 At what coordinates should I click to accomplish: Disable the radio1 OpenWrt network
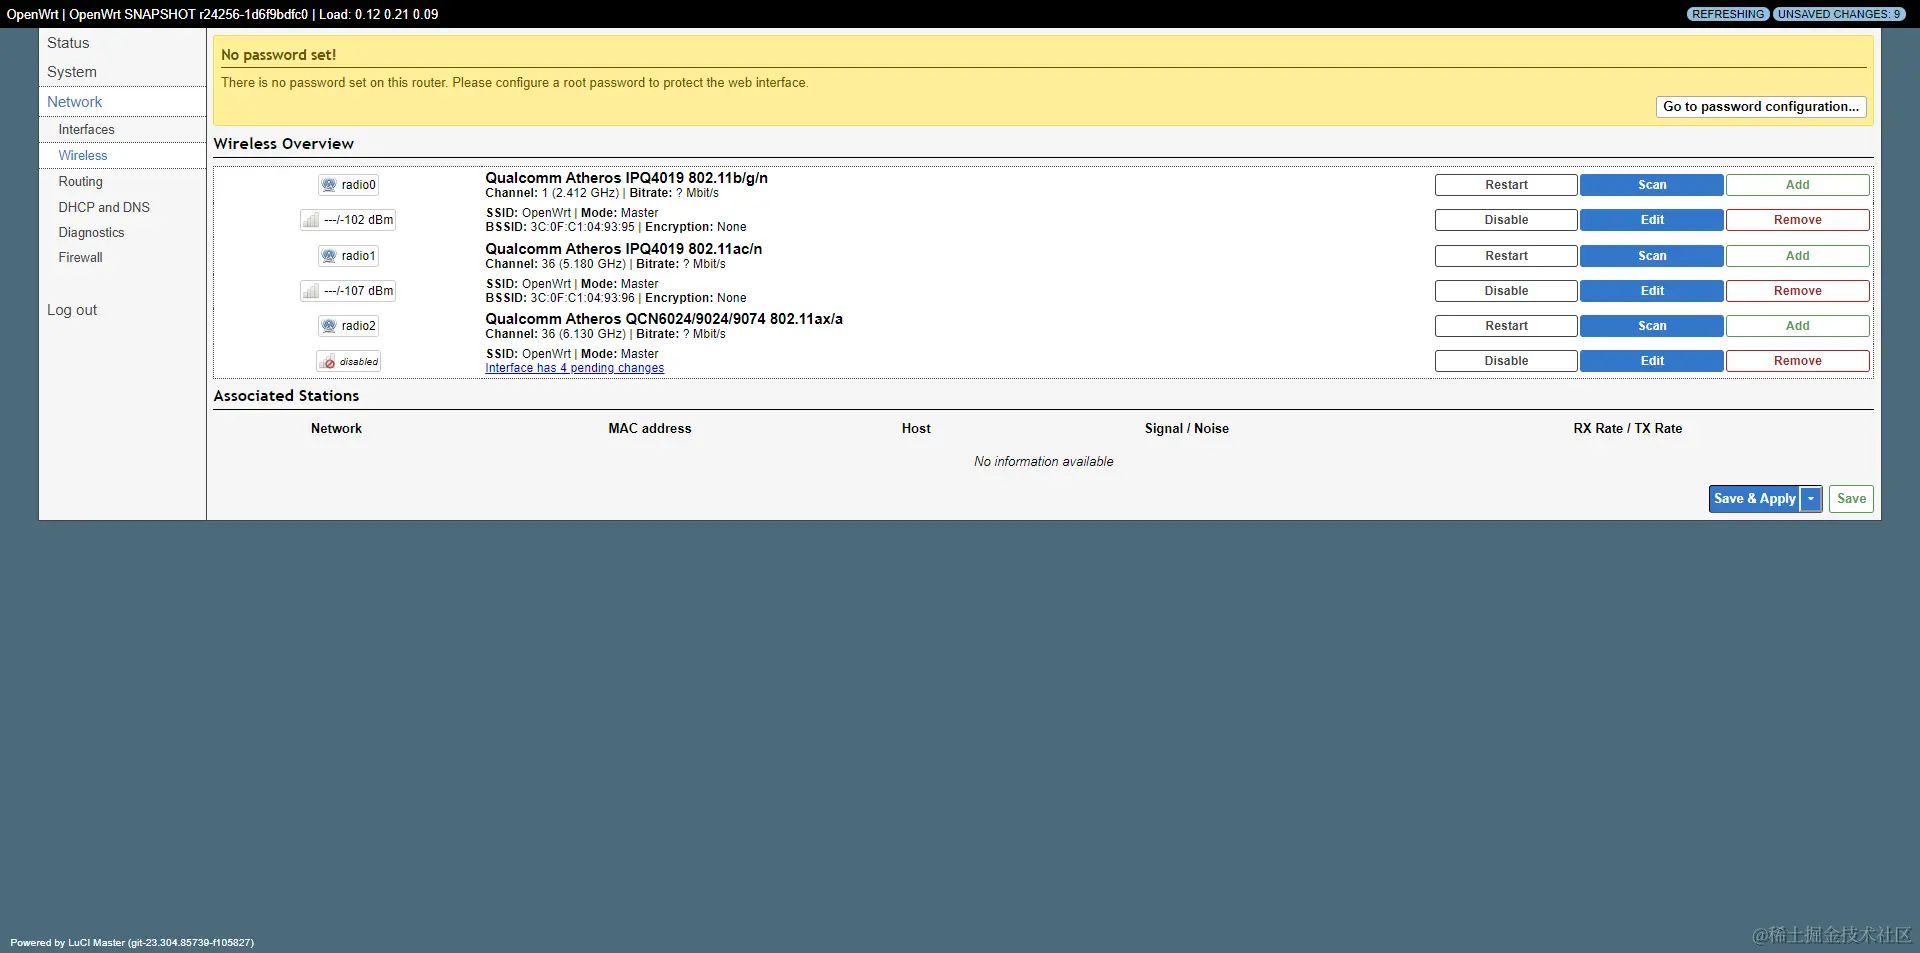pyautogui.click(x=1506, y=291)
